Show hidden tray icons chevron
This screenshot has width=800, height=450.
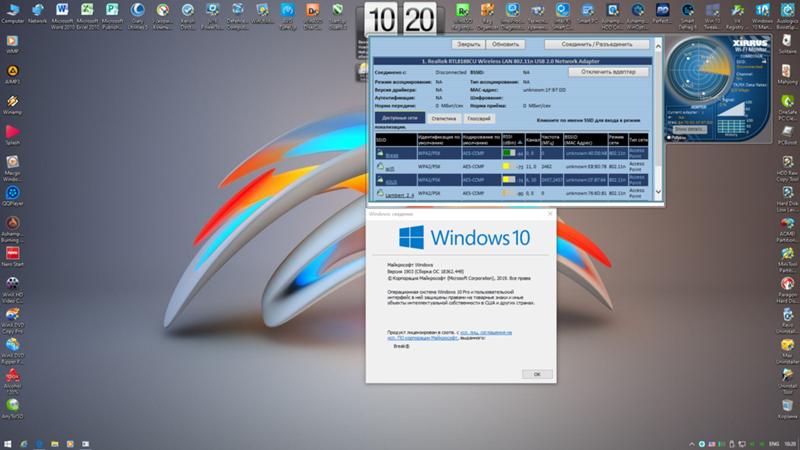click(x=691, y=444)
